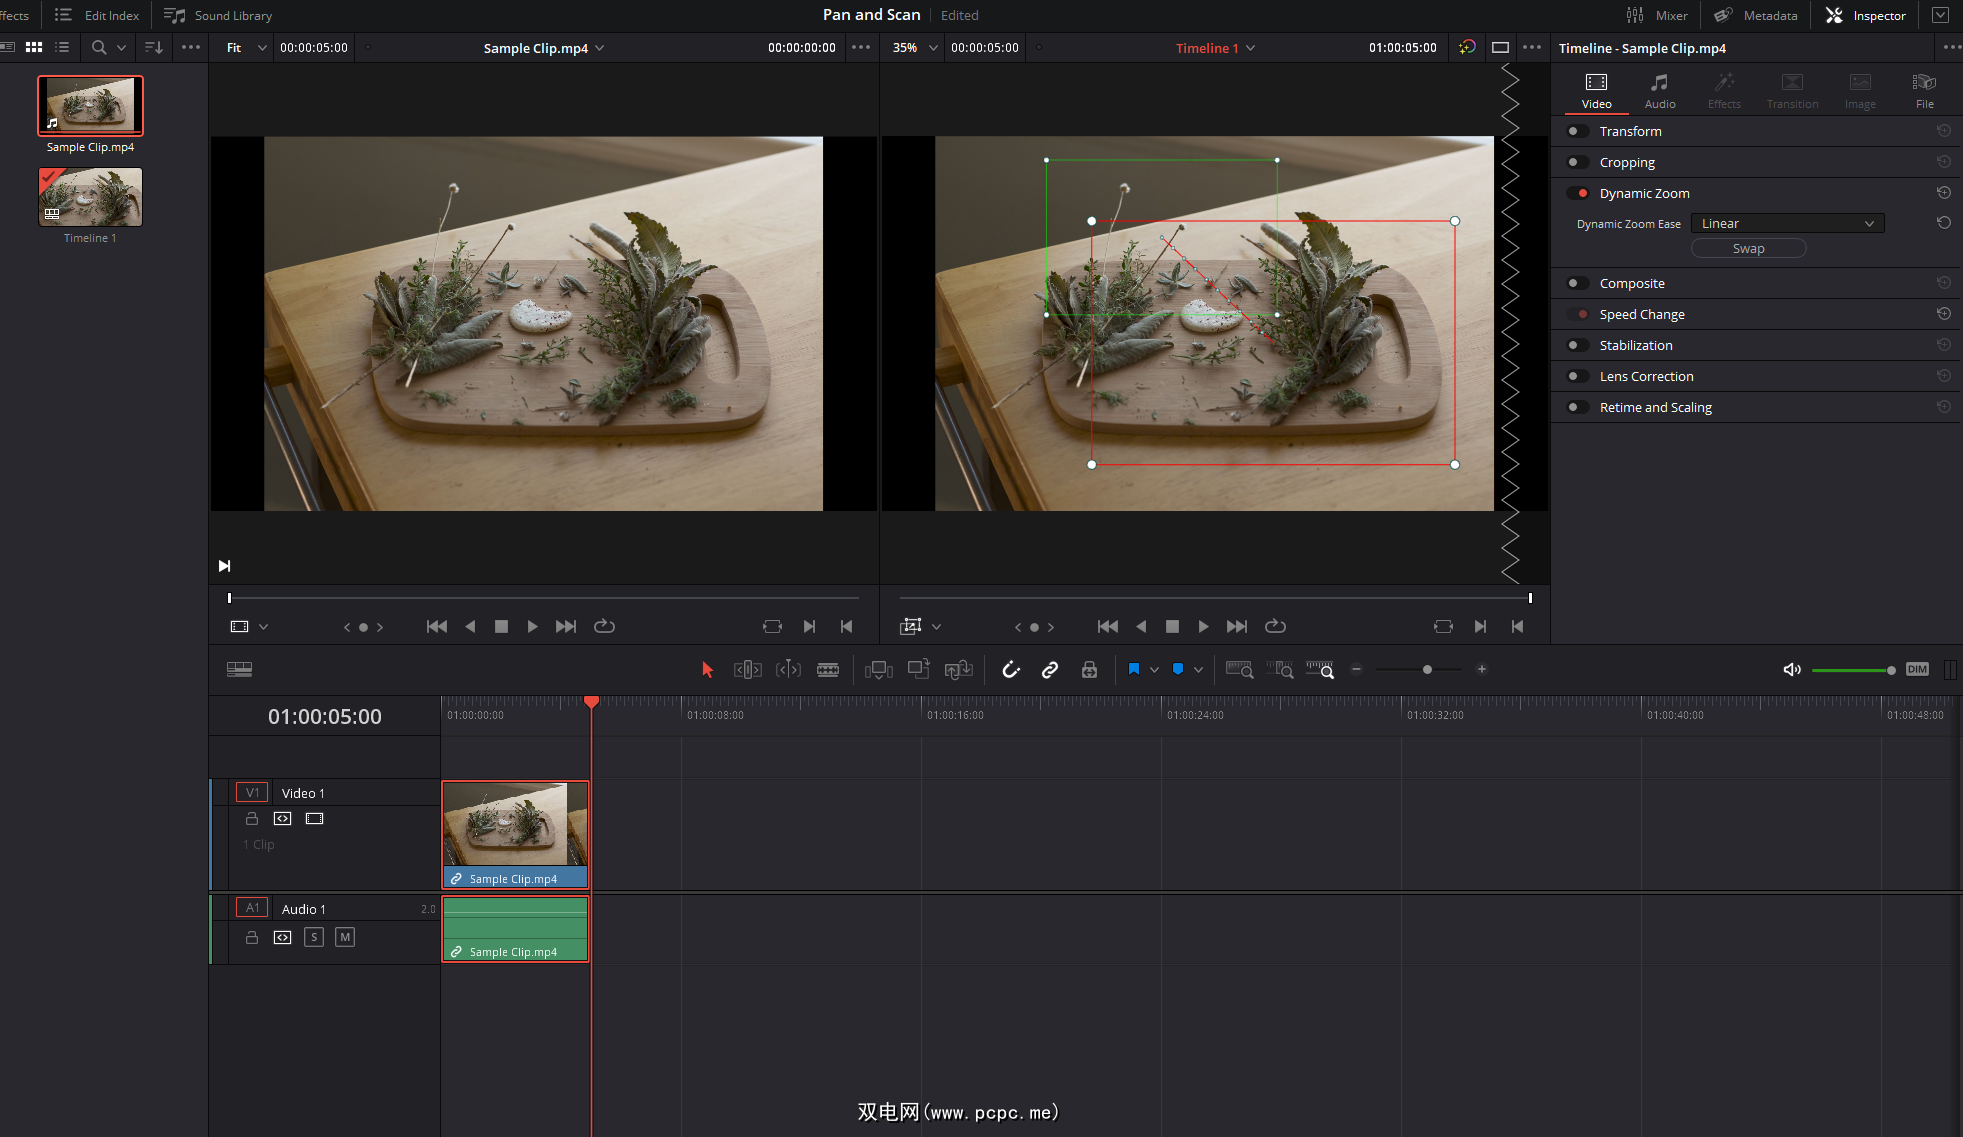This screenshot has height=1137, width=1963.
Task: Lock the Video 1 track
Action: (x=252, y=818)
